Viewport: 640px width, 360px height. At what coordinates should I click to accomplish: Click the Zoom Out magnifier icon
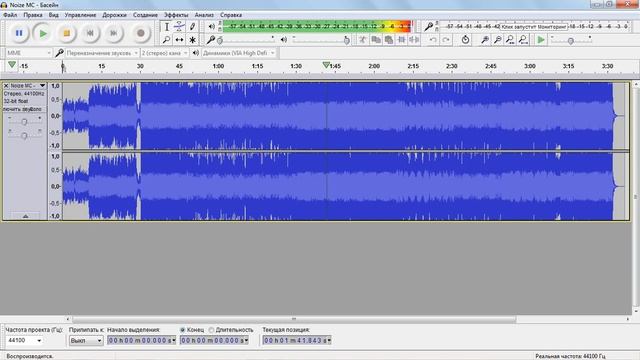[x=498, y=40]
